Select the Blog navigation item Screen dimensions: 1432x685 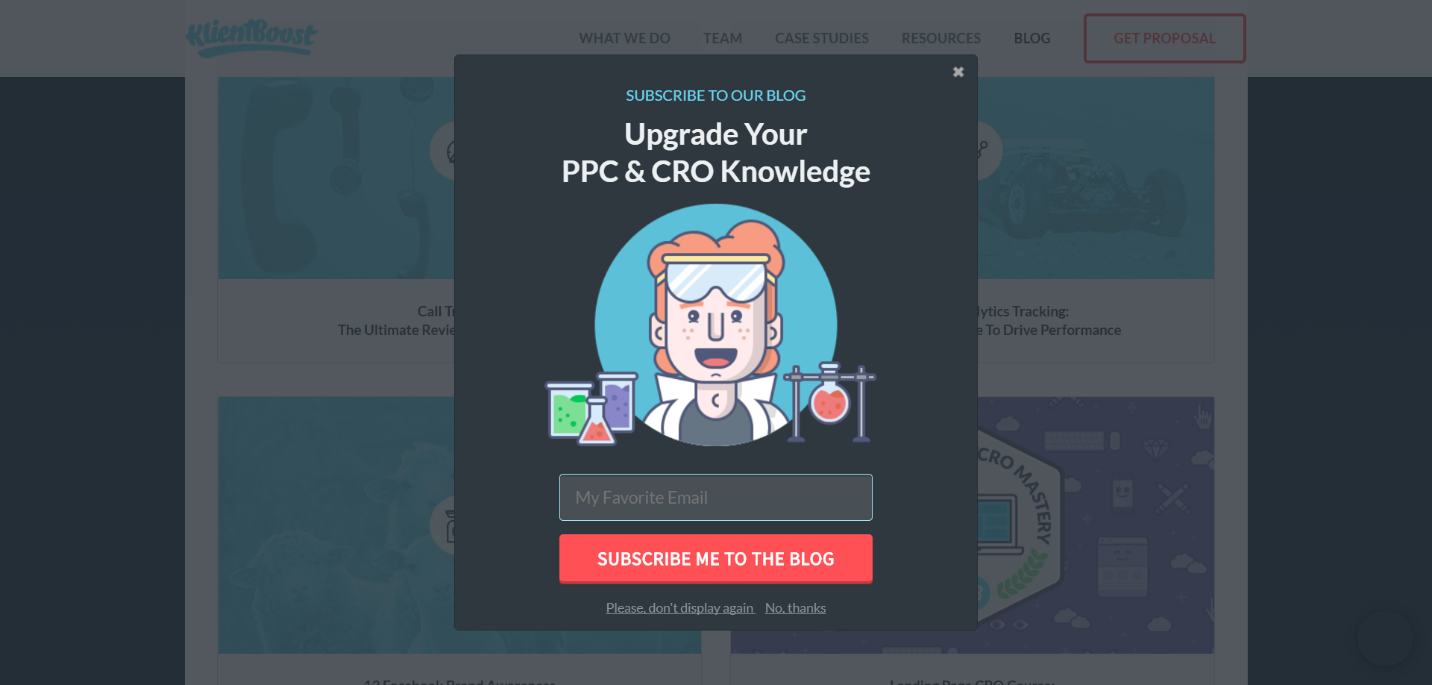[x=1032, y=38]
